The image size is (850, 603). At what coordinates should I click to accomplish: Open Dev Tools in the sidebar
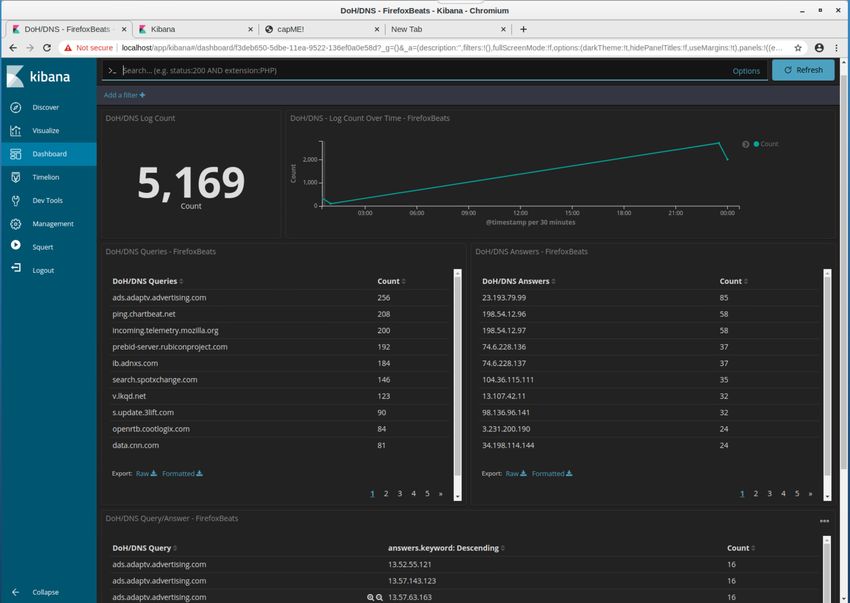48,201
